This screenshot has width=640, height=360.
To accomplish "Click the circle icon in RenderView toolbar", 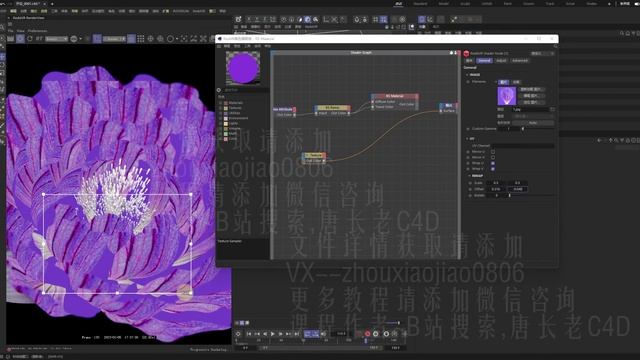I will 170,39.
